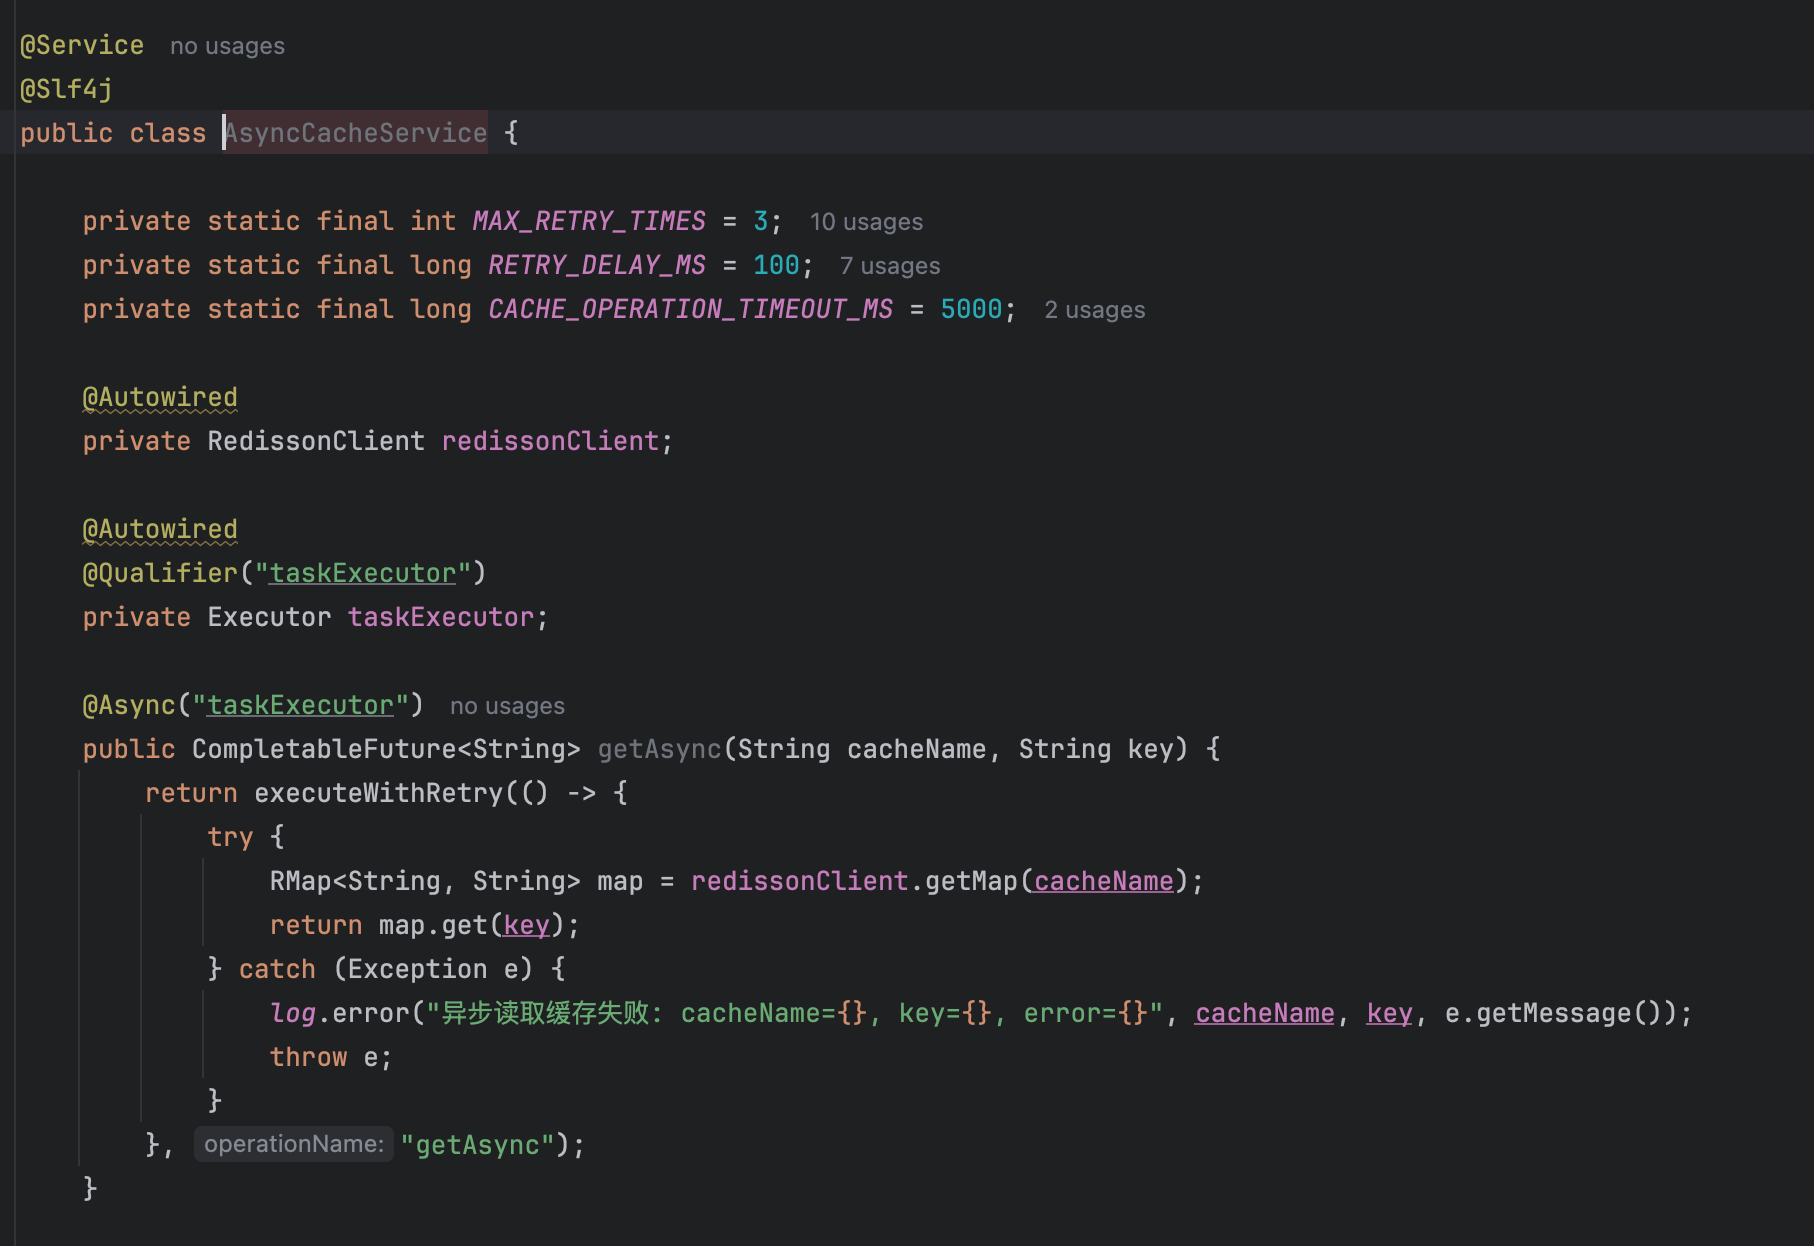Screen dimensions: 1814x1246
Task: Click the @Autowired annotation above @Qualifier
Action: (160, 529)
